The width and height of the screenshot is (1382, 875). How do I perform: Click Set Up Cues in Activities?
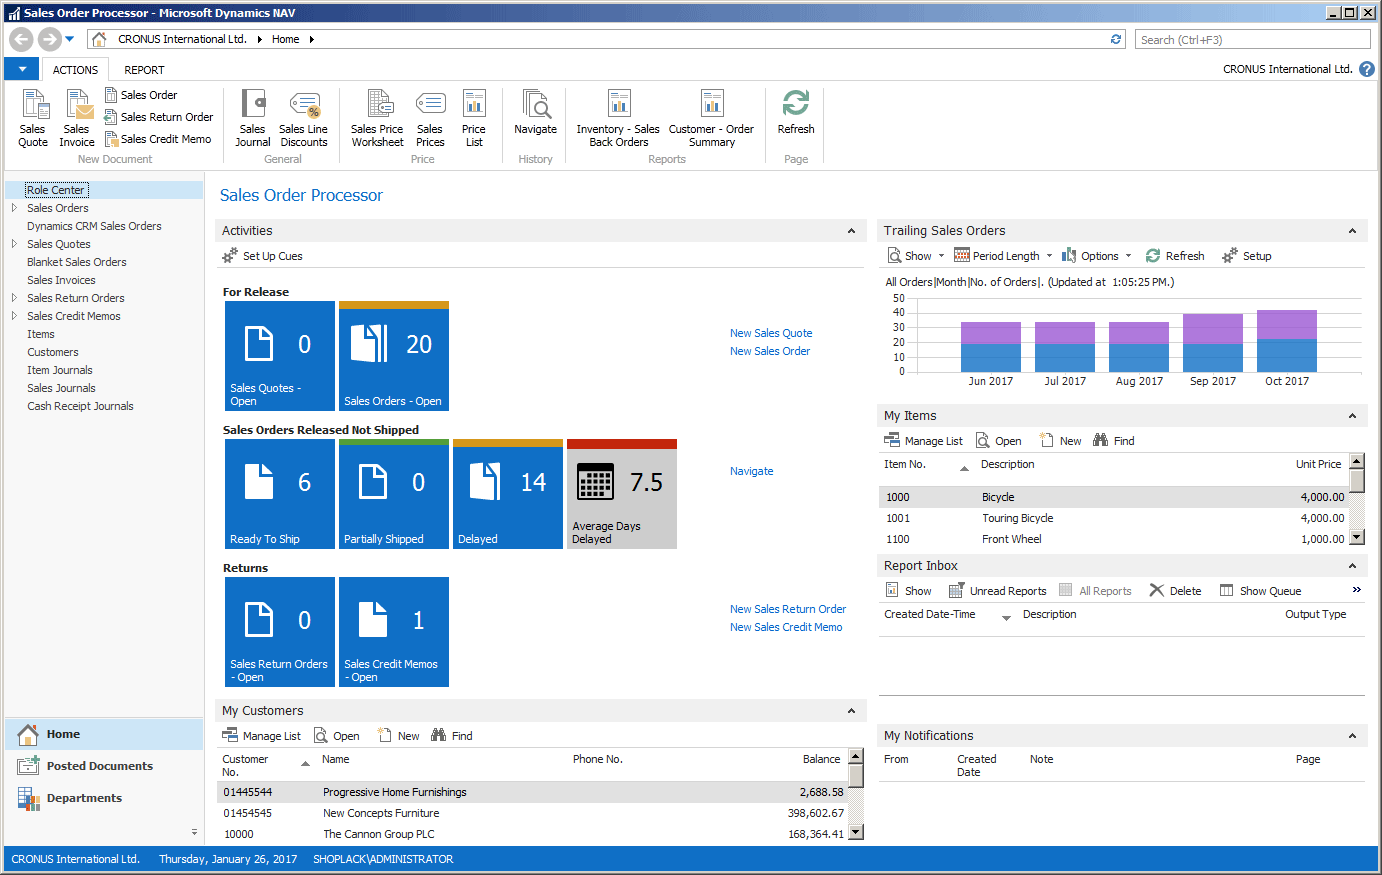[x=262, y=256]
